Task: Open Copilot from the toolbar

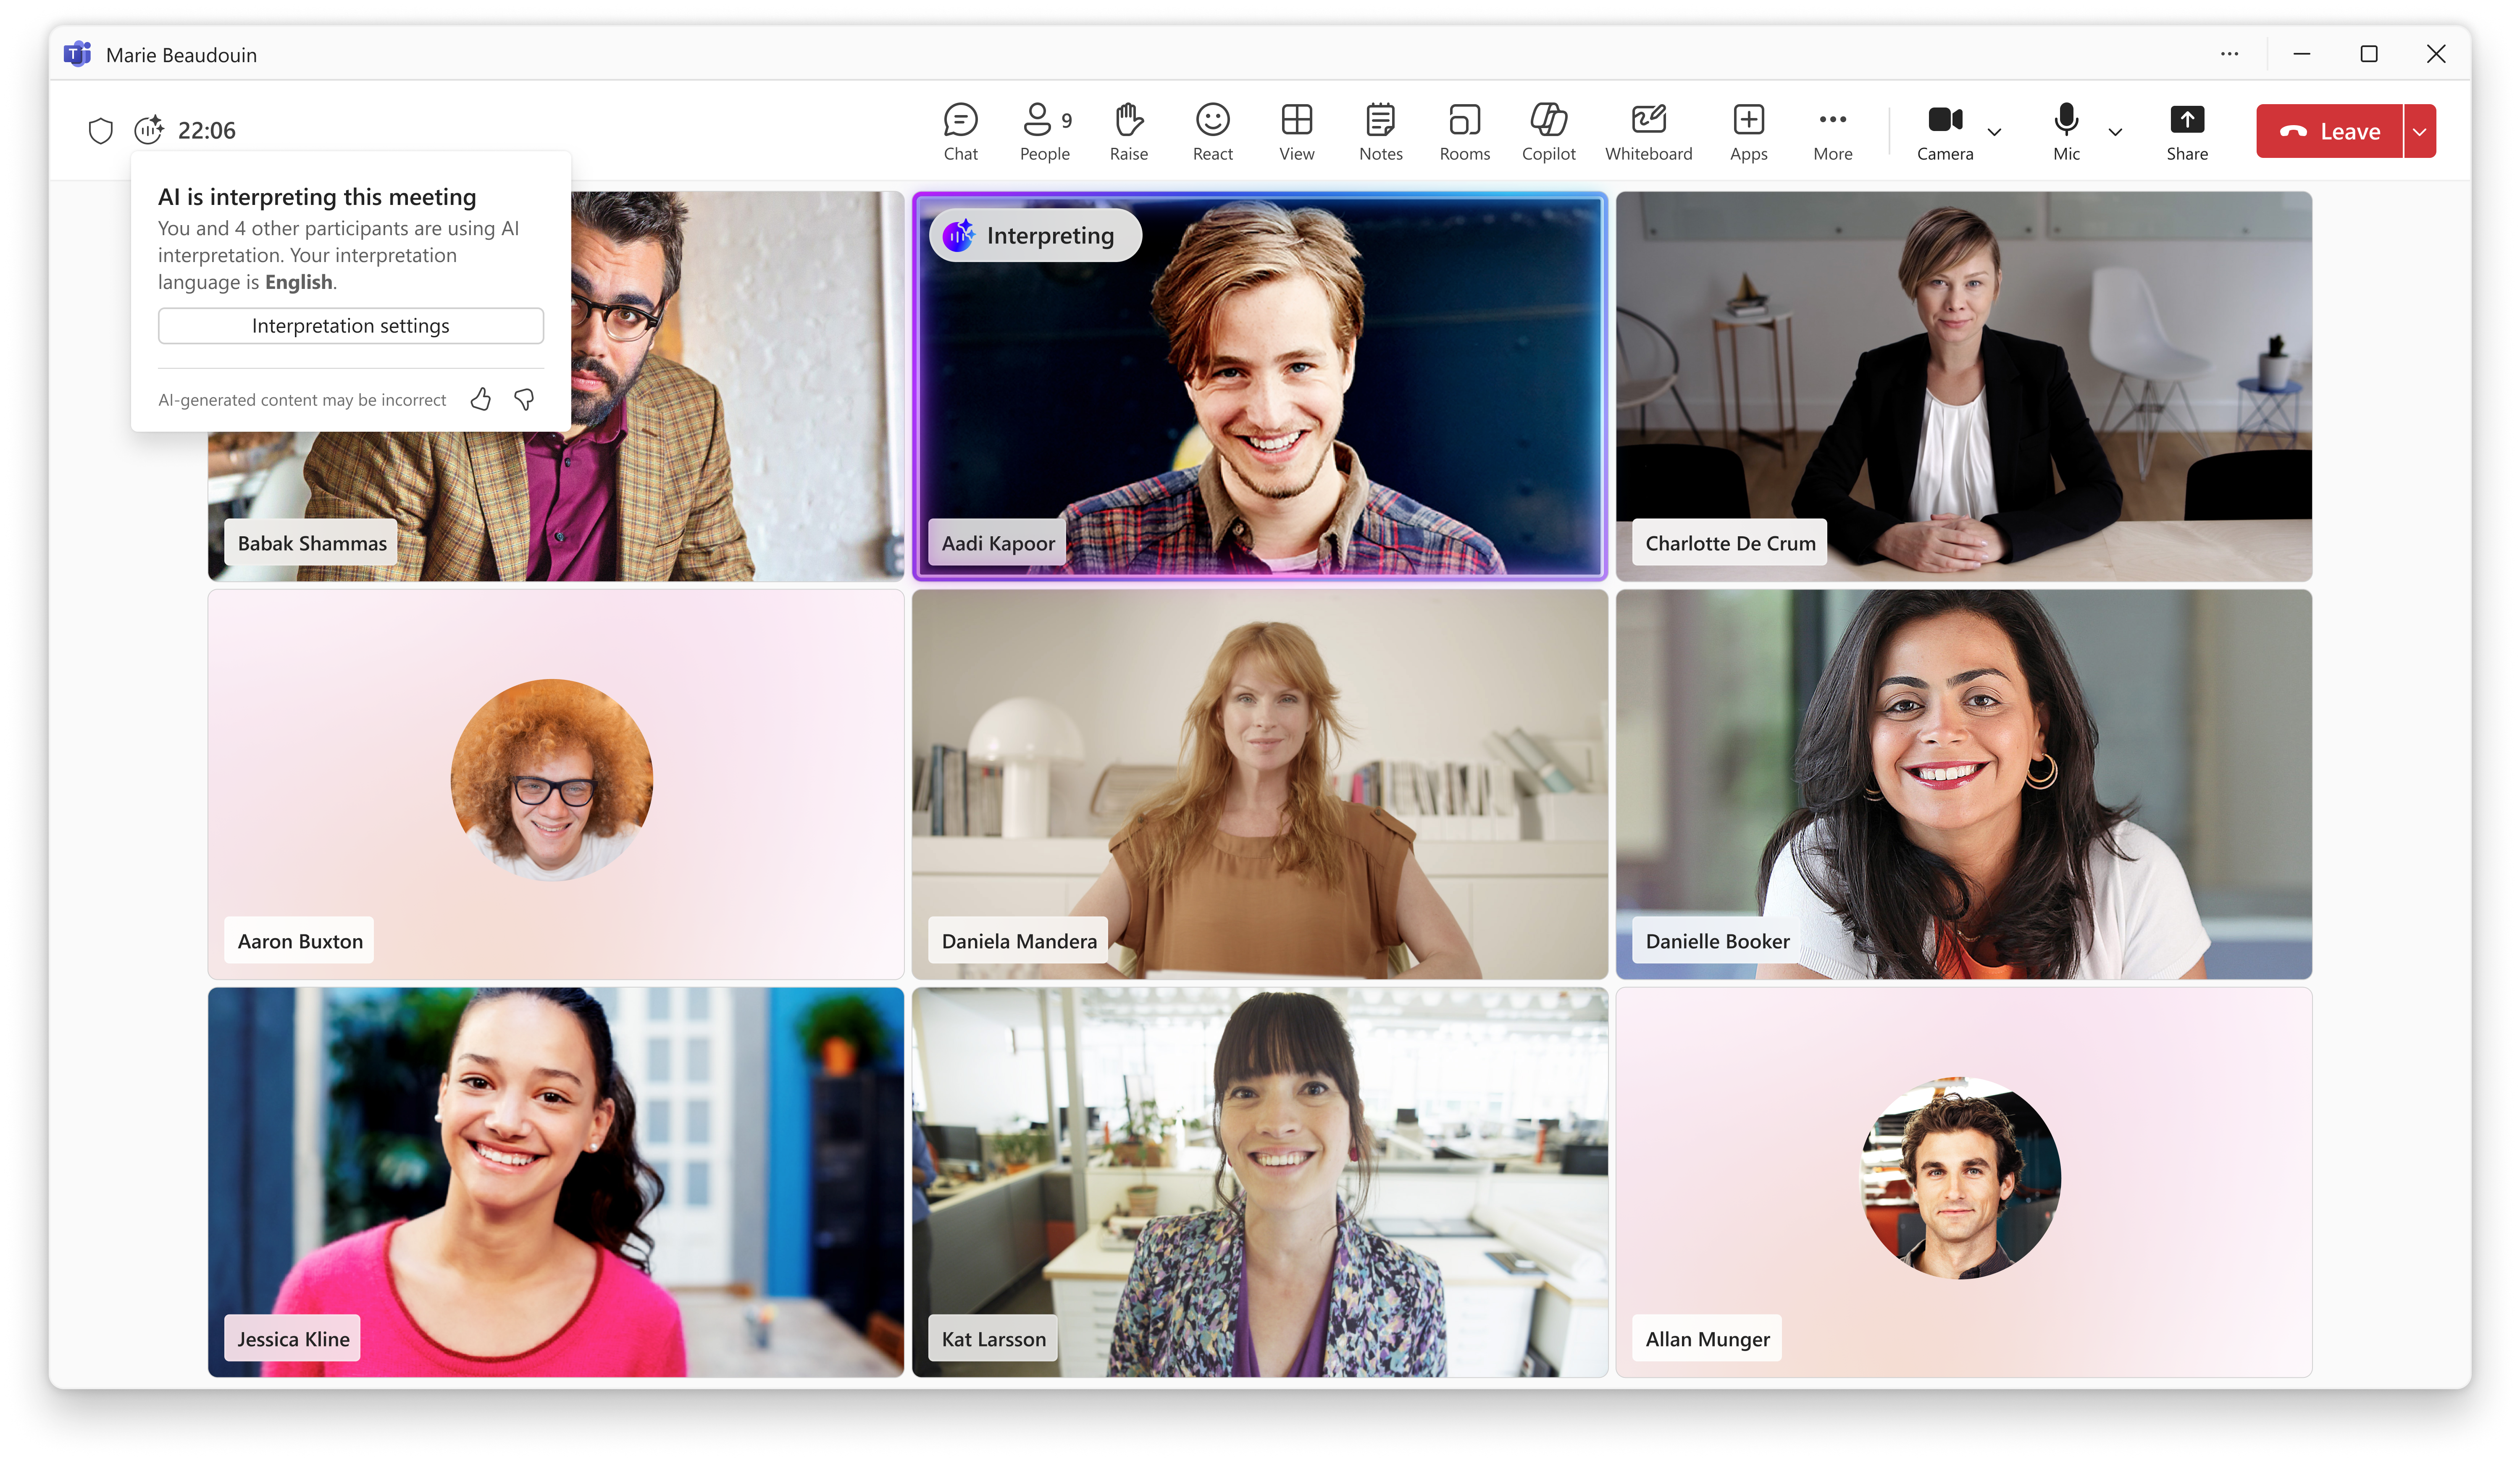Action: 1548,131
